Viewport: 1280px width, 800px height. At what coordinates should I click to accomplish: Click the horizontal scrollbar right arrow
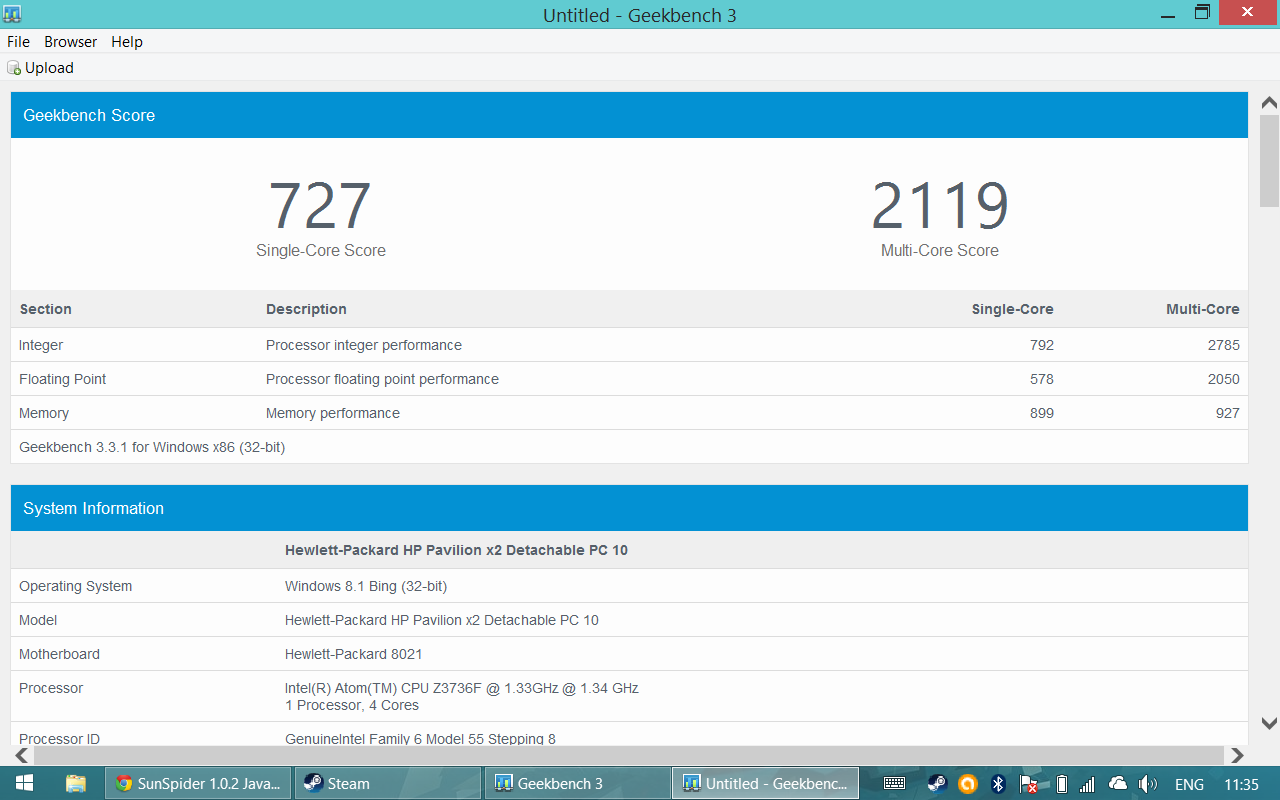[1237, 755]
